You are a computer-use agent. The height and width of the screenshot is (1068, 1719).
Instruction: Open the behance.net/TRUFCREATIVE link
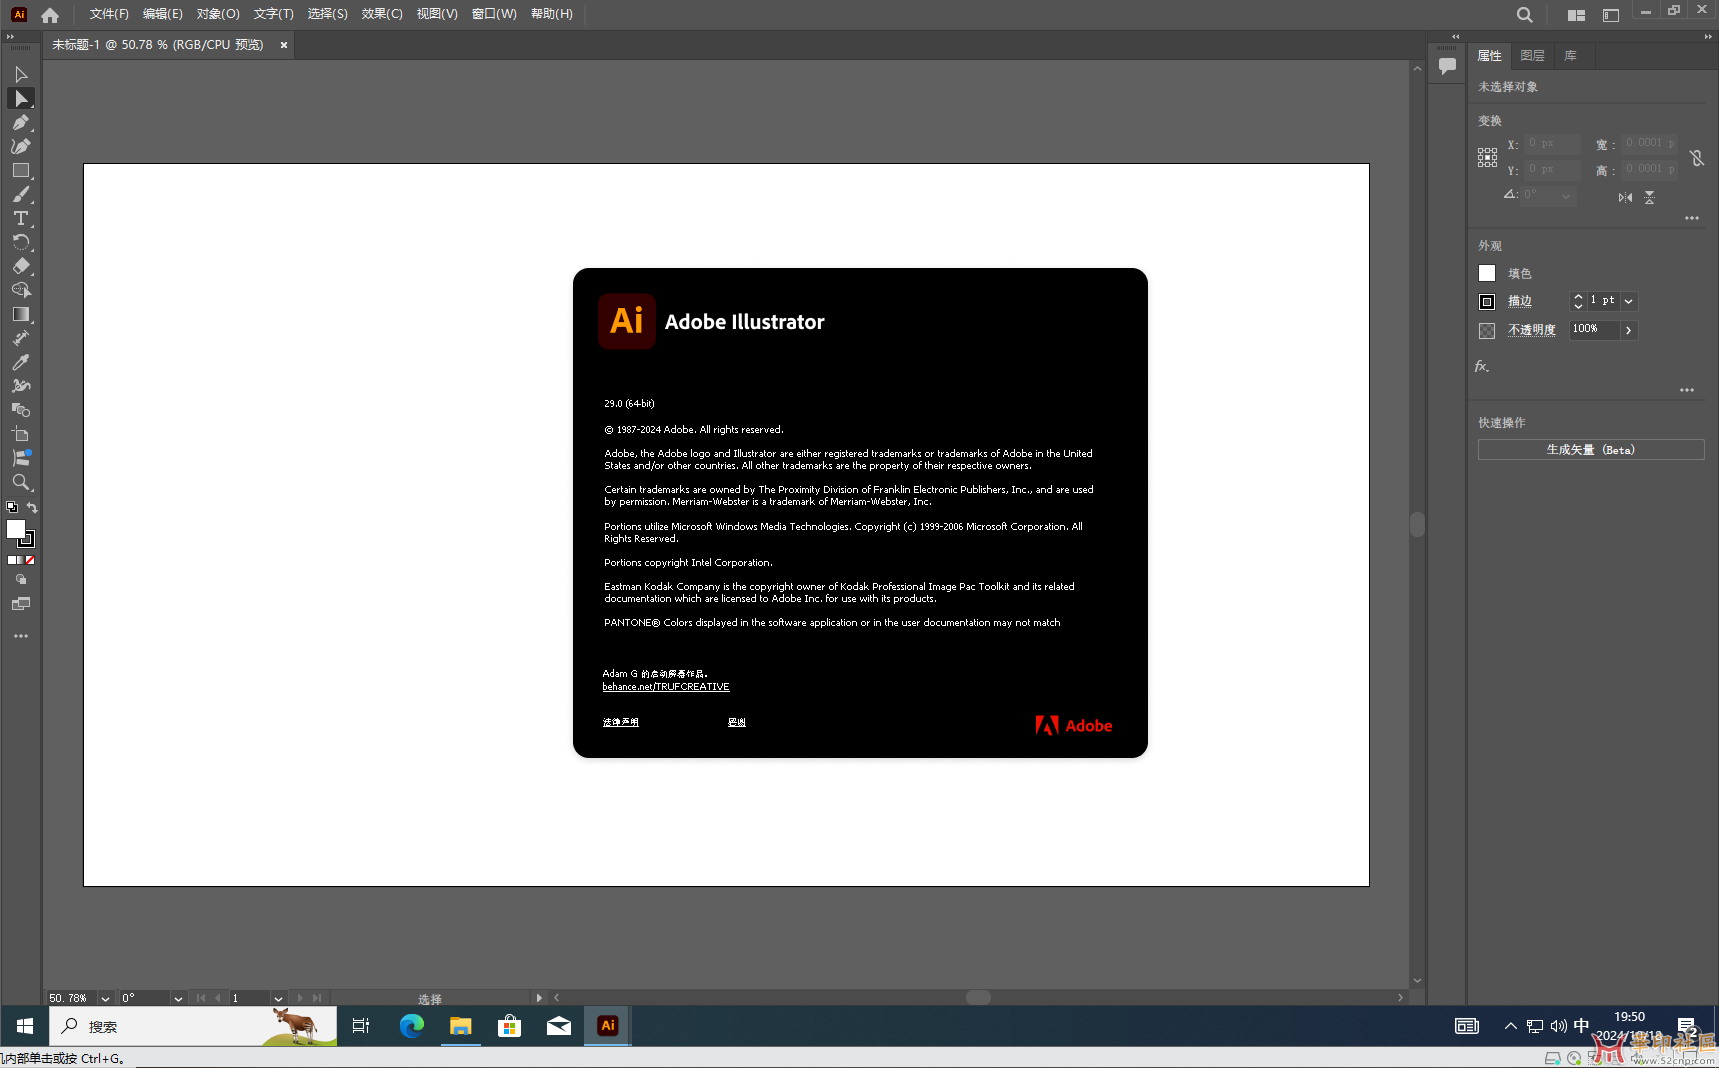[x=666, y=687]
